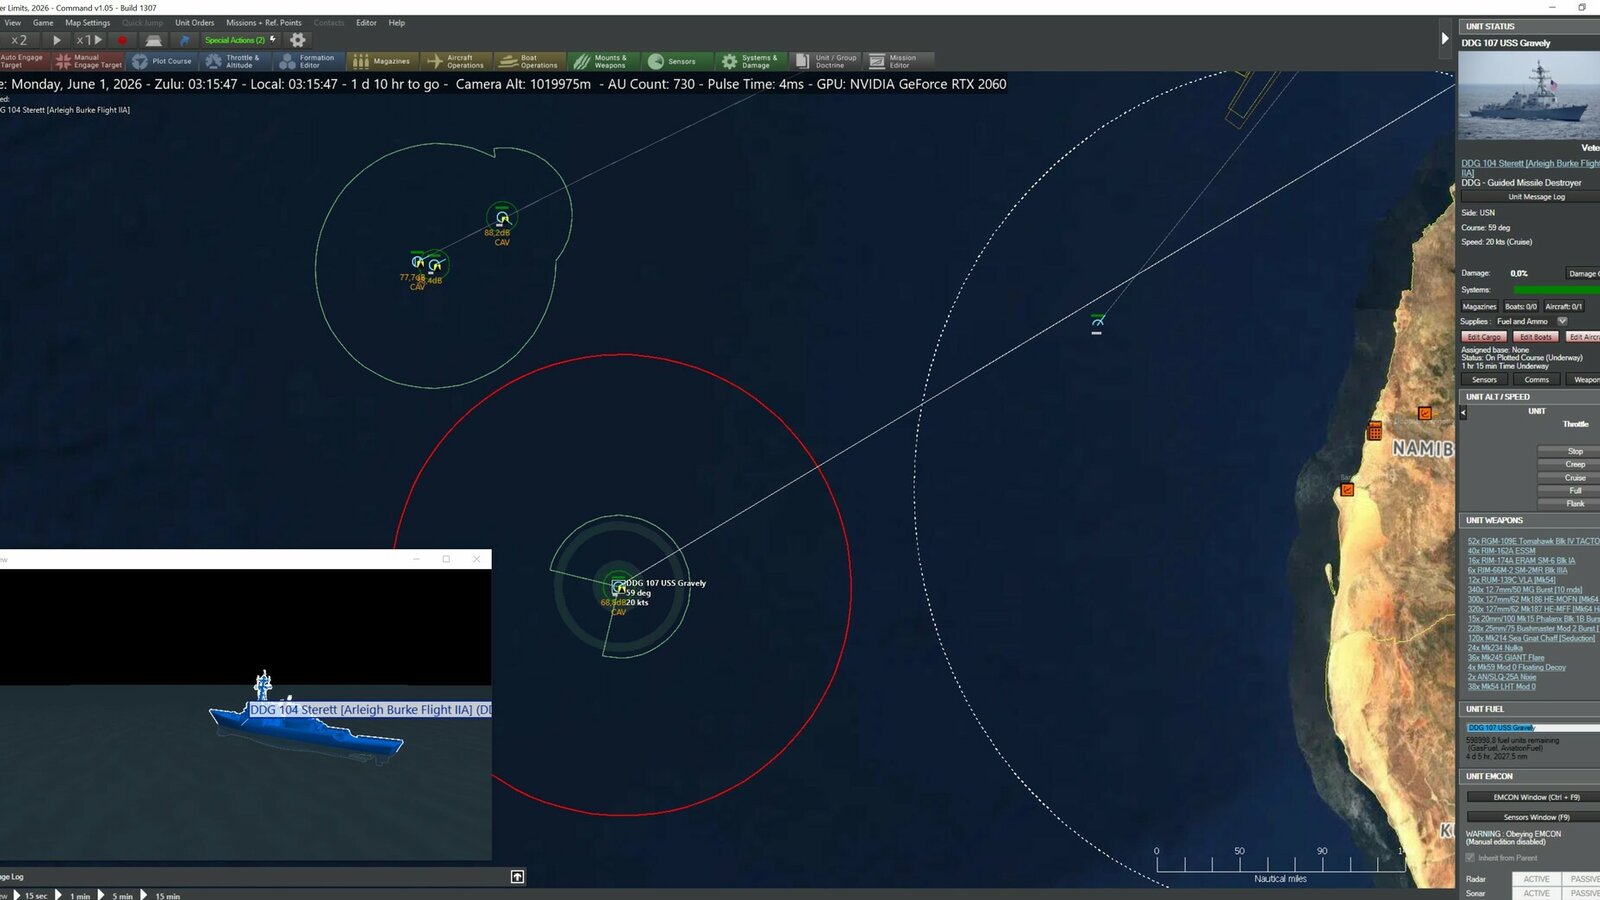This screenshot has width=1600, height=900.
Task: Open Unit / Group Doctrine
Action: [x=827, y=61]
